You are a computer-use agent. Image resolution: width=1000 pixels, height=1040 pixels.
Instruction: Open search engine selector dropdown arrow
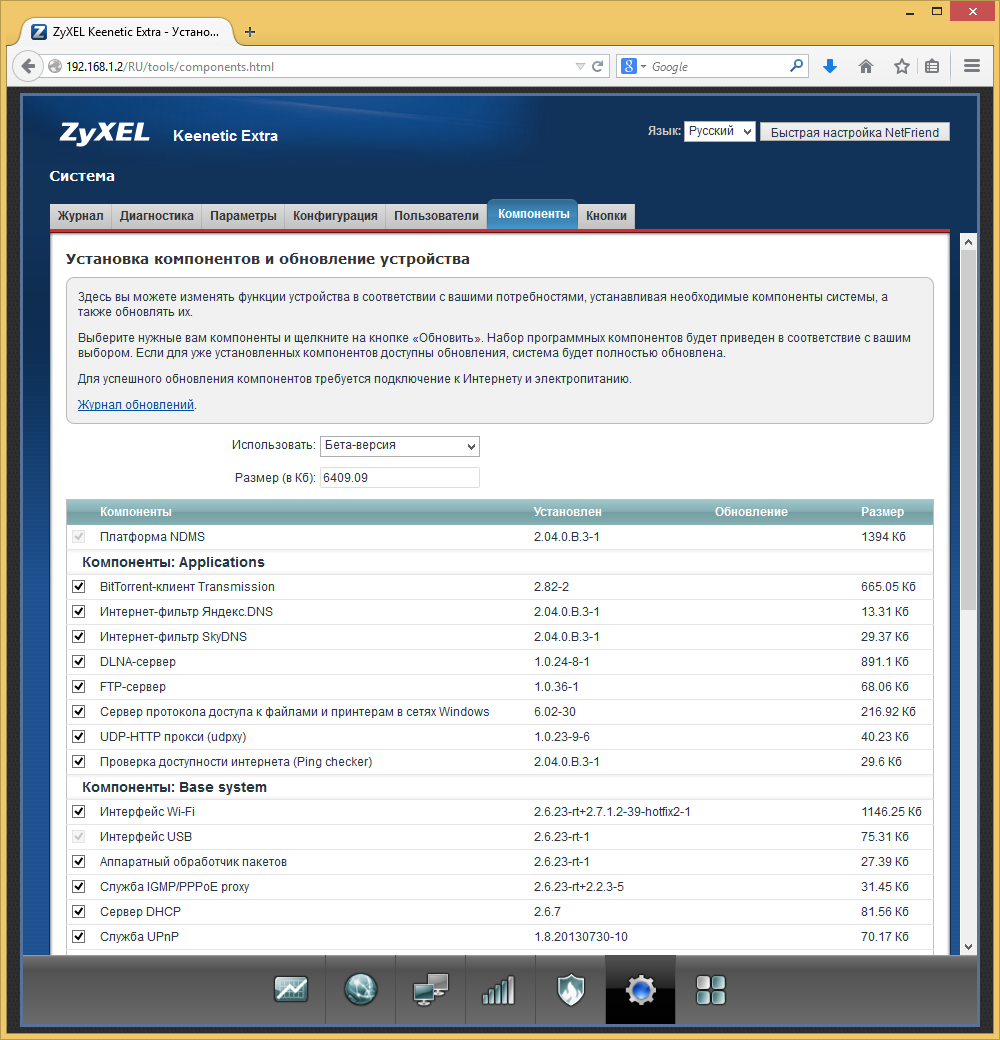643,66
